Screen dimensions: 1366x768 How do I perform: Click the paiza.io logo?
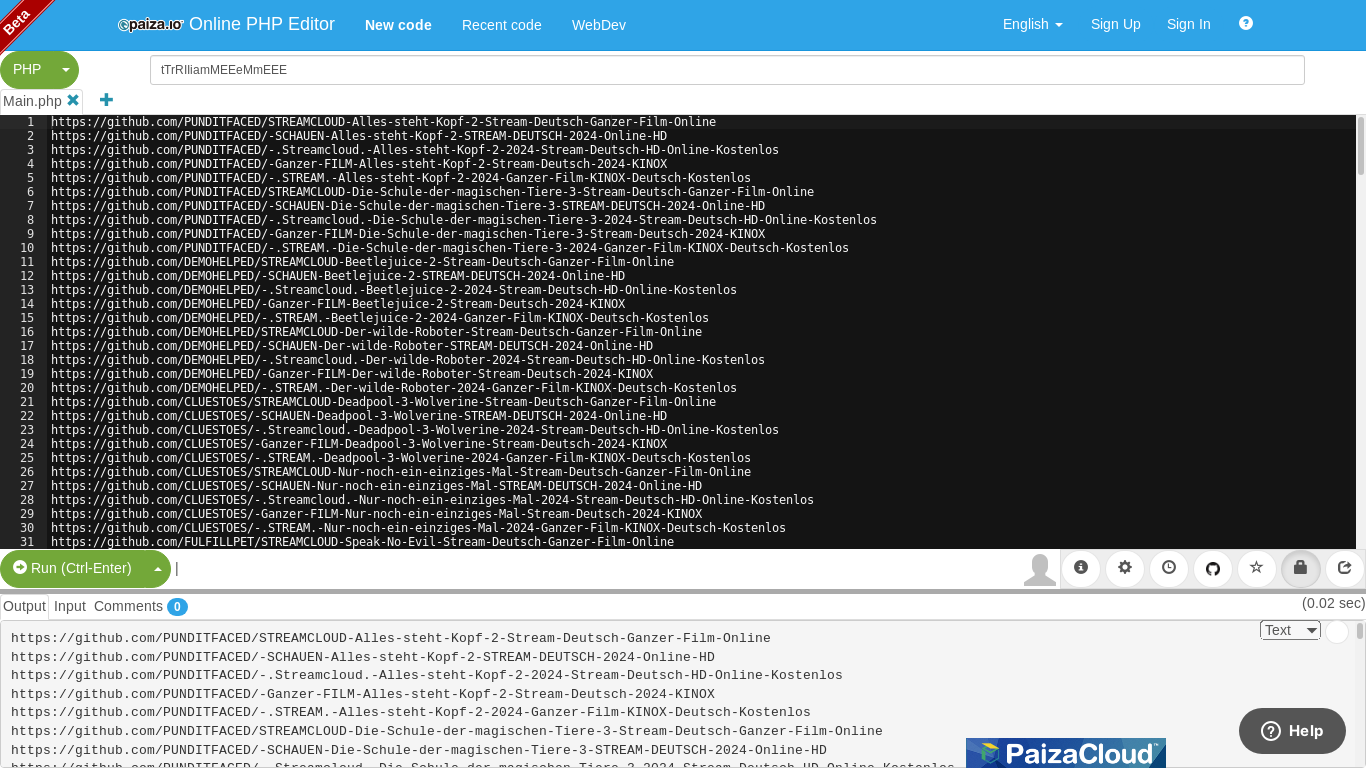tap(151, 25)
